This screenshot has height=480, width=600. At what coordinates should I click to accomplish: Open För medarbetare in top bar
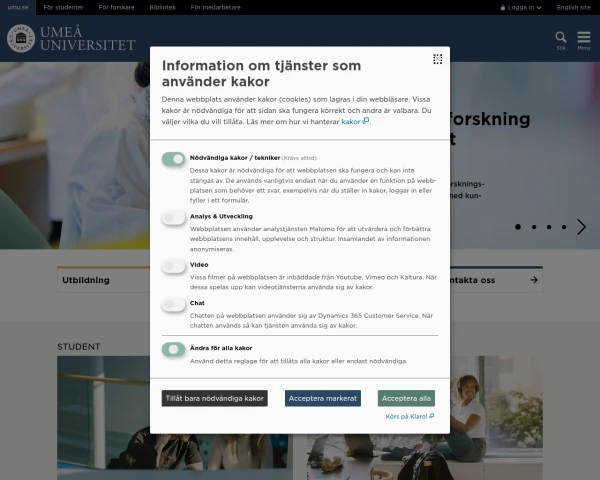215,7
